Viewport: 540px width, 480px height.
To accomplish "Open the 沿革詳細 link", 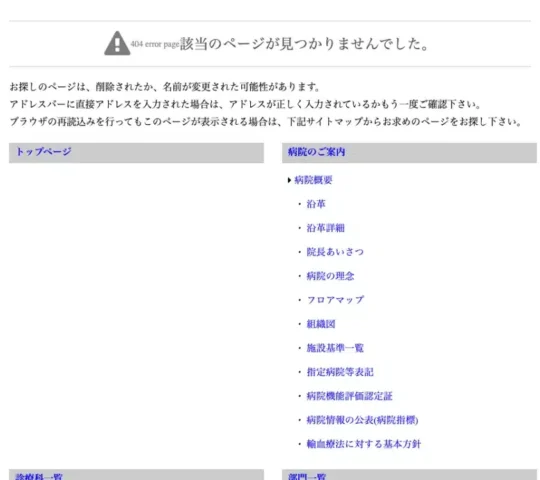I will click(x=325, y=228).
